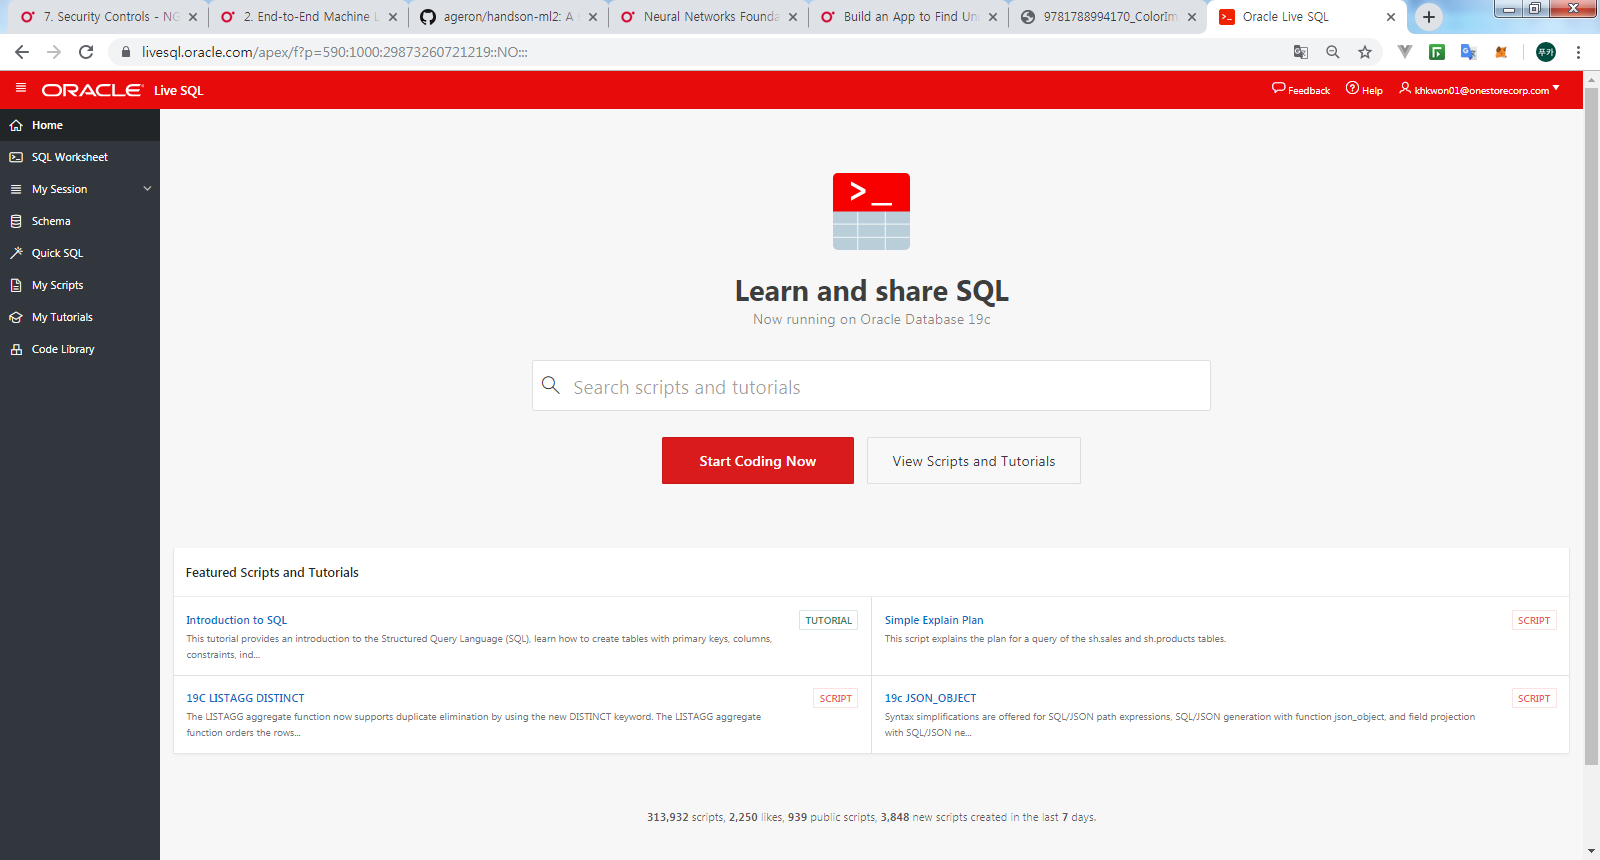
Task: Click the My Scripts document icon
Action: (x=16, y=285)
